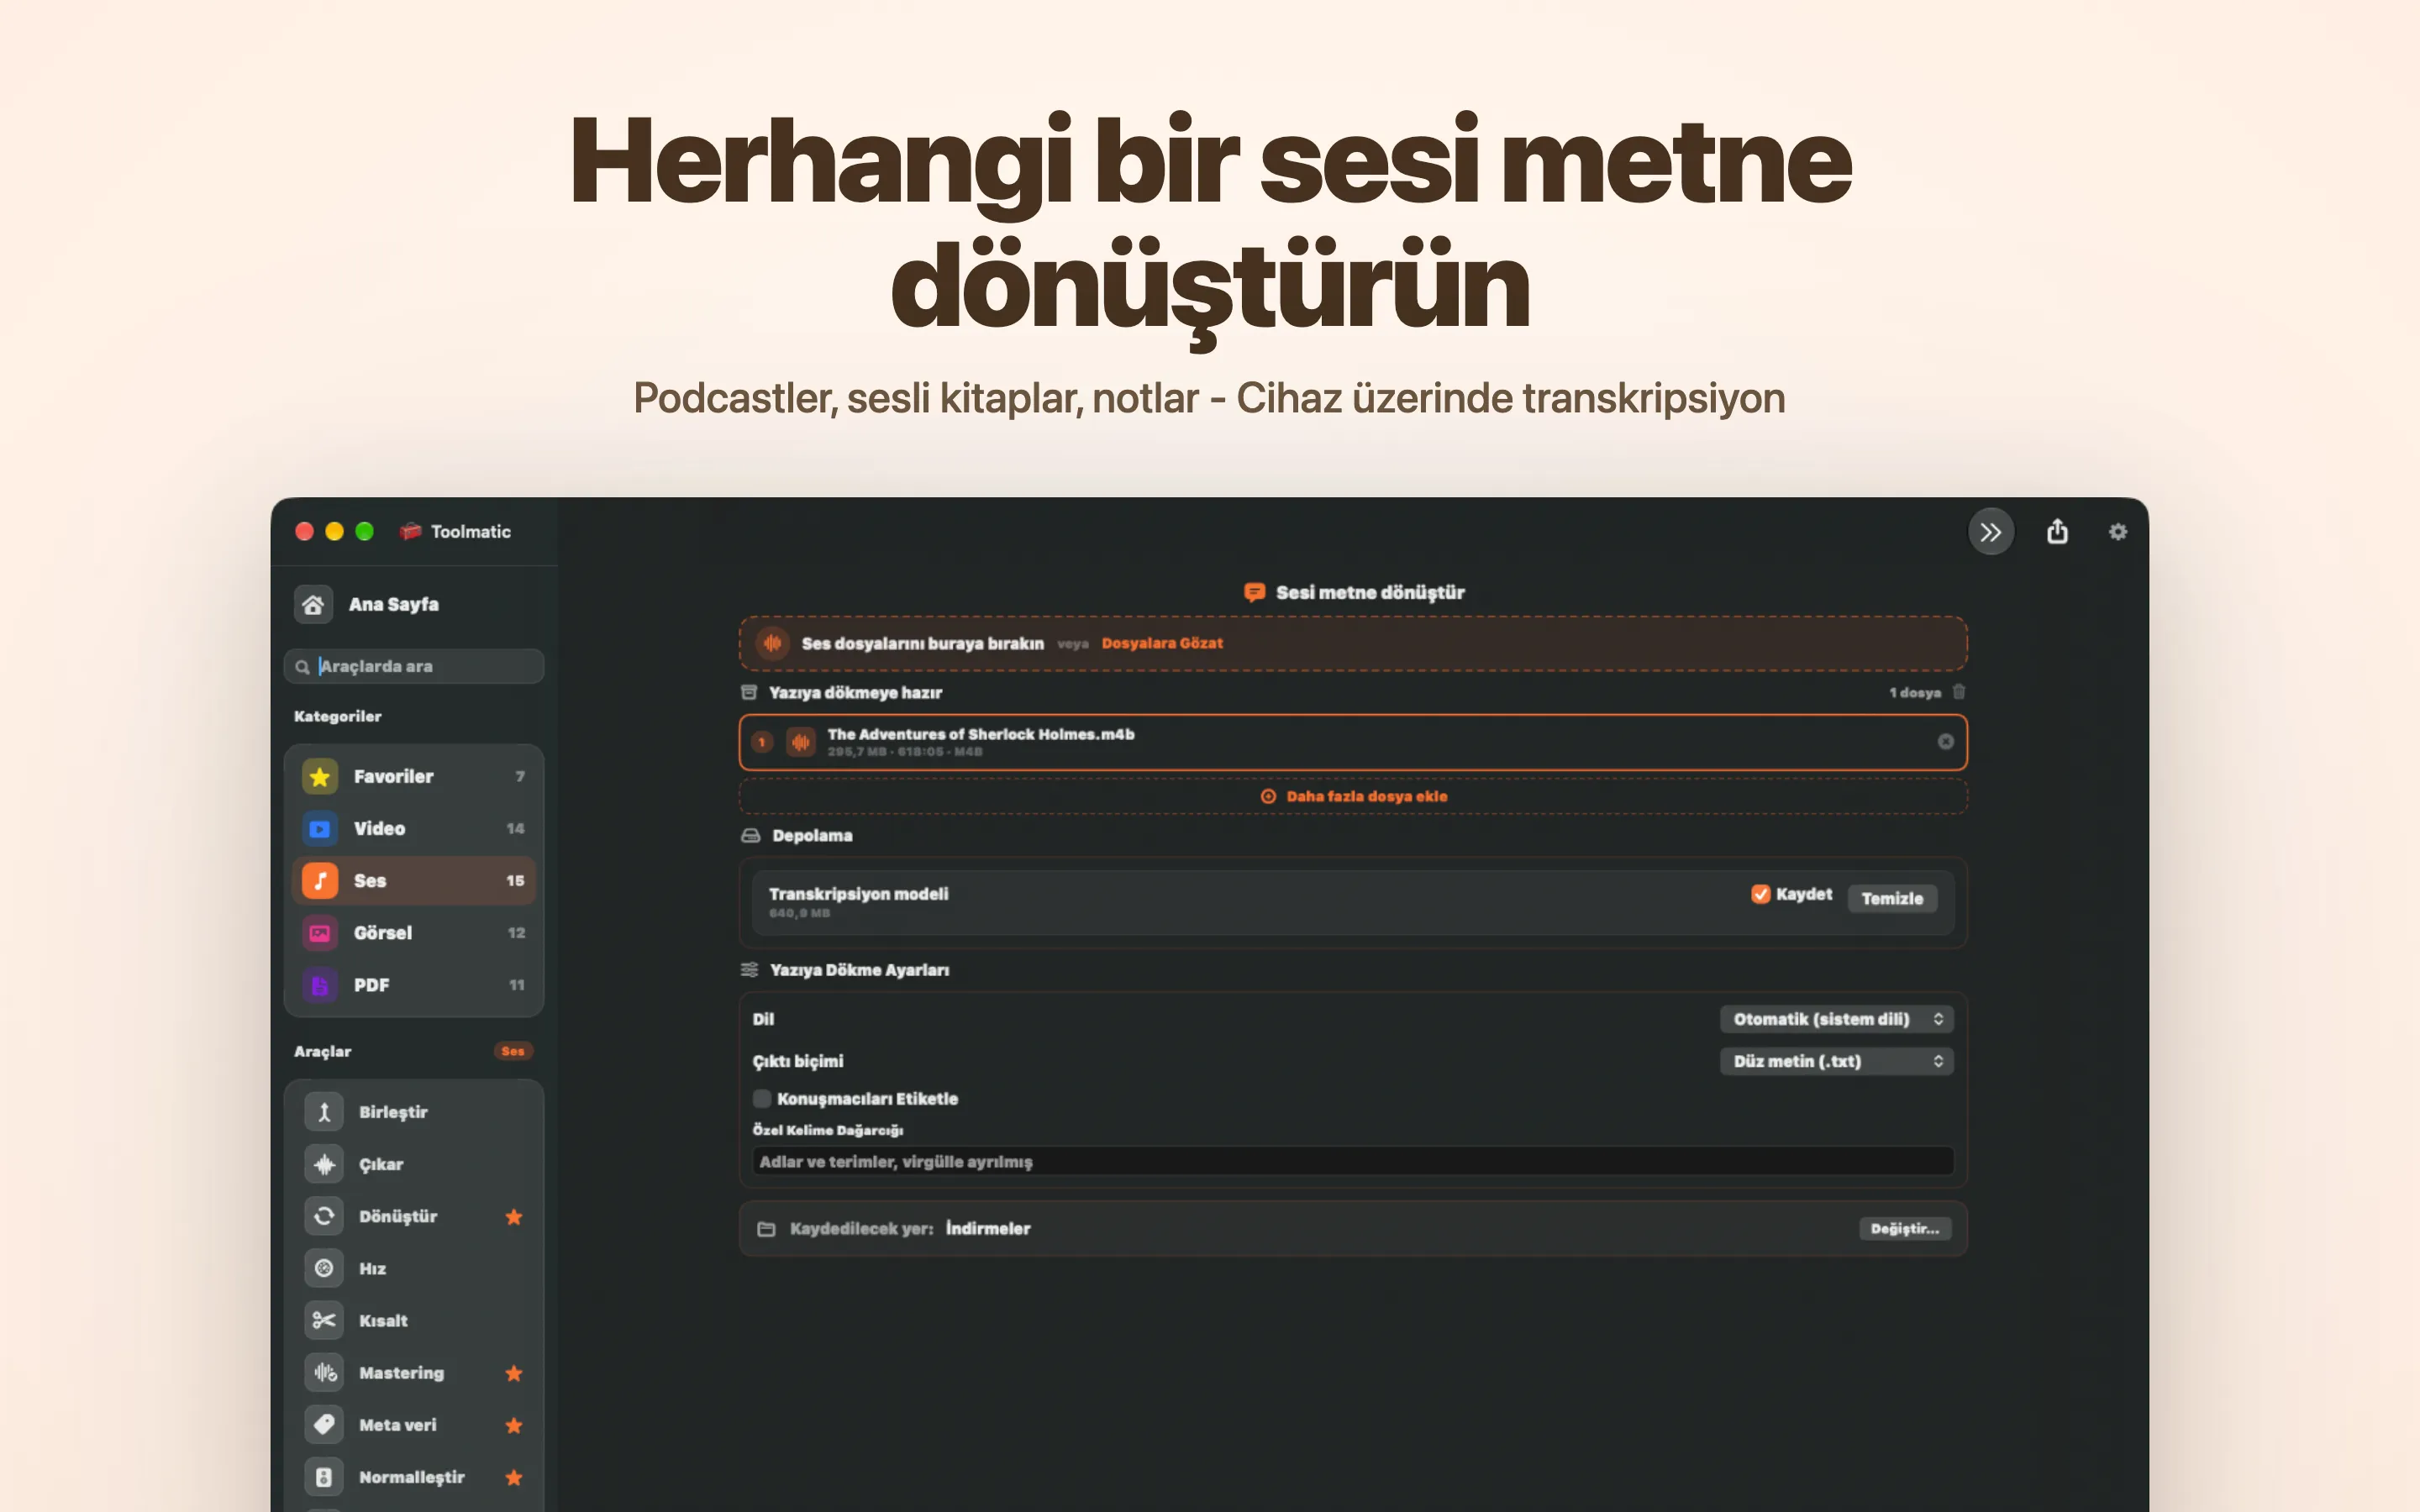
Task: Click the Özel Kelime Dağarcığı text field
Action: [1353, 1161]
